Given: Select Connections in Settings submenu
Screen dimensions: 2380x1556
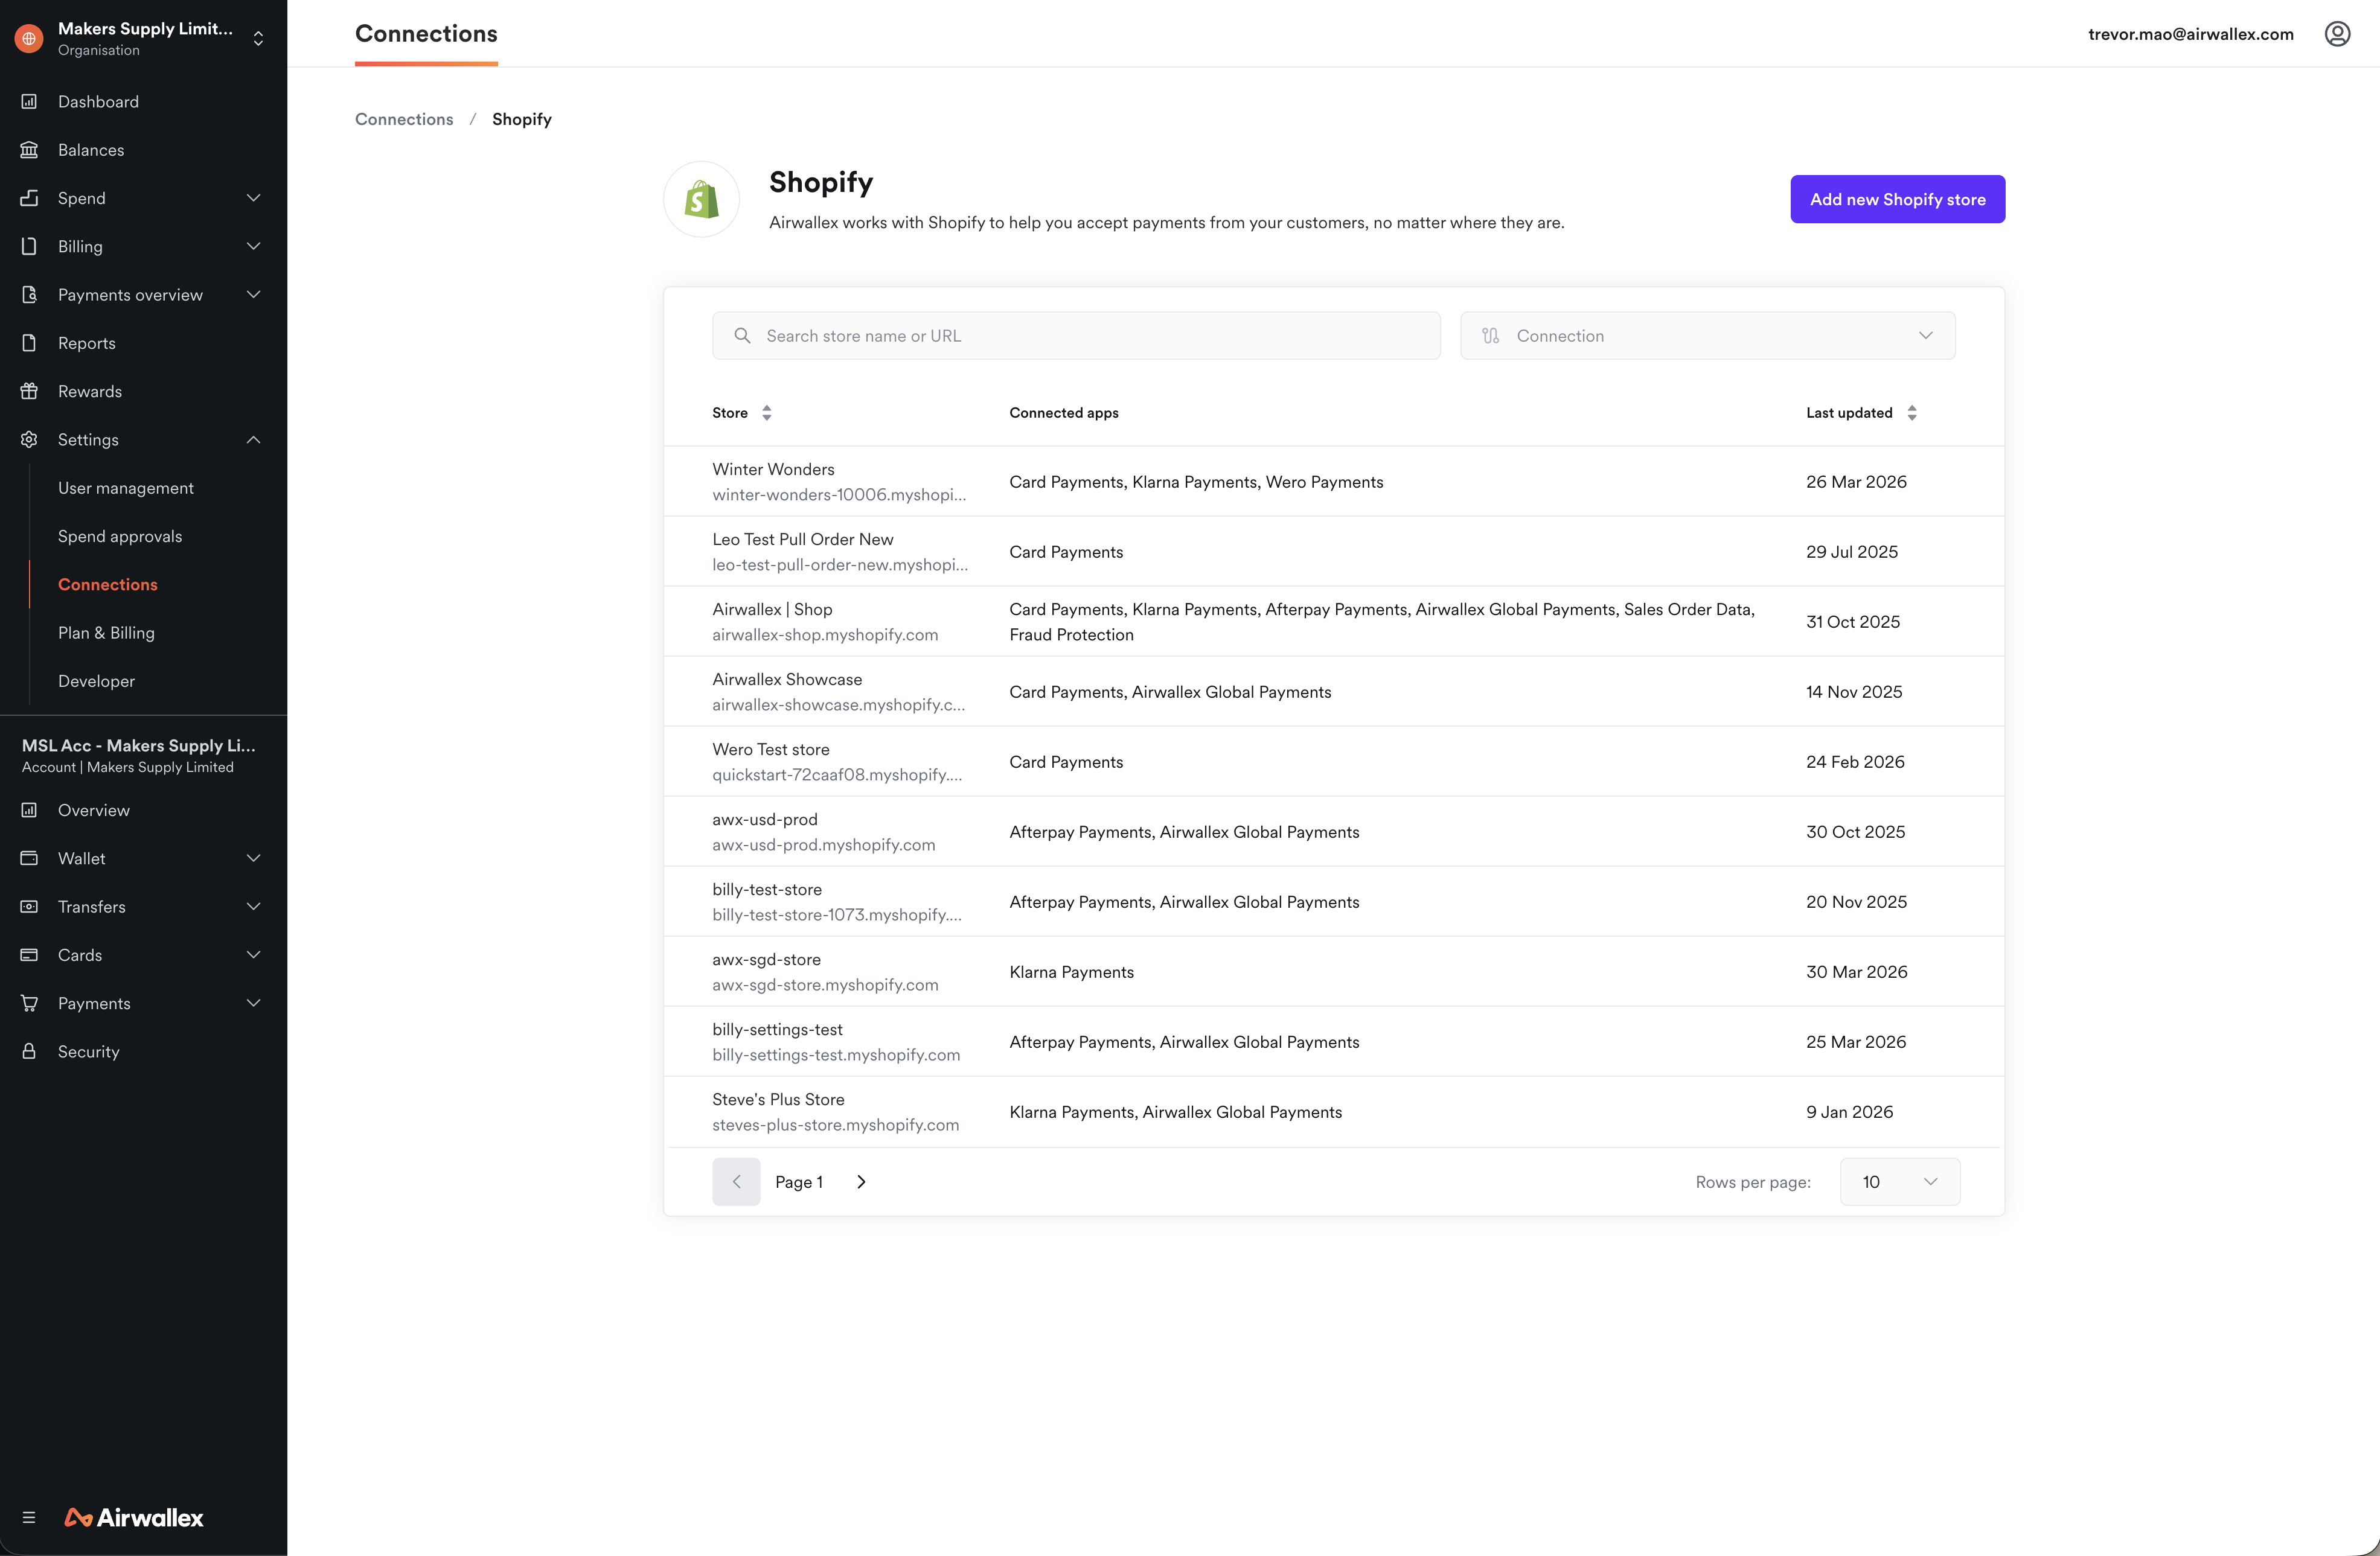Looking at the screenshot, I should 108,584.
